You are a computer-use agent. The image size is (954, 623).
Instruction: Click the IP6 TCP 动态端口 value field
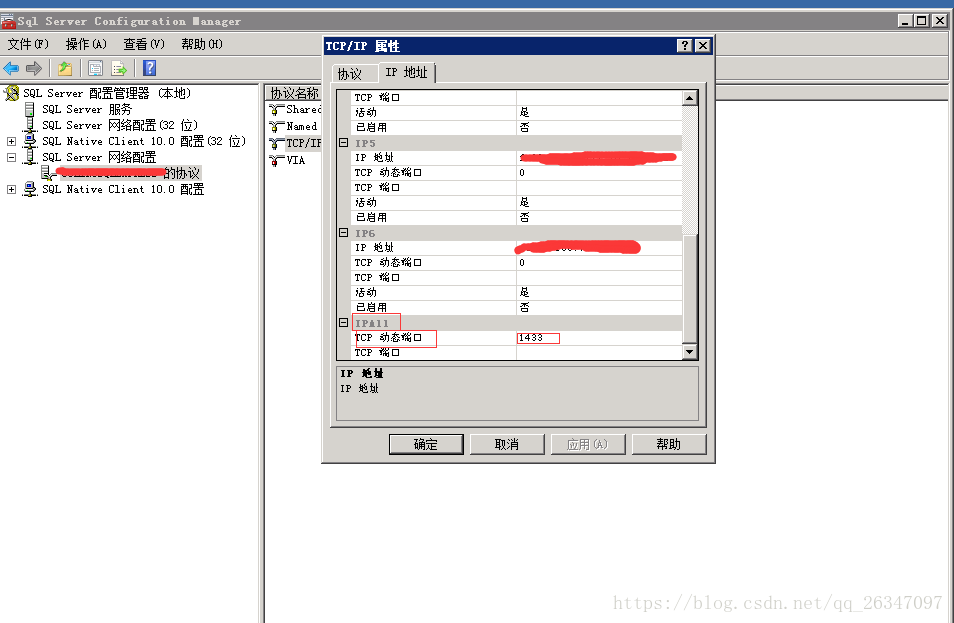pyautogui.click(x=599, y=263)
